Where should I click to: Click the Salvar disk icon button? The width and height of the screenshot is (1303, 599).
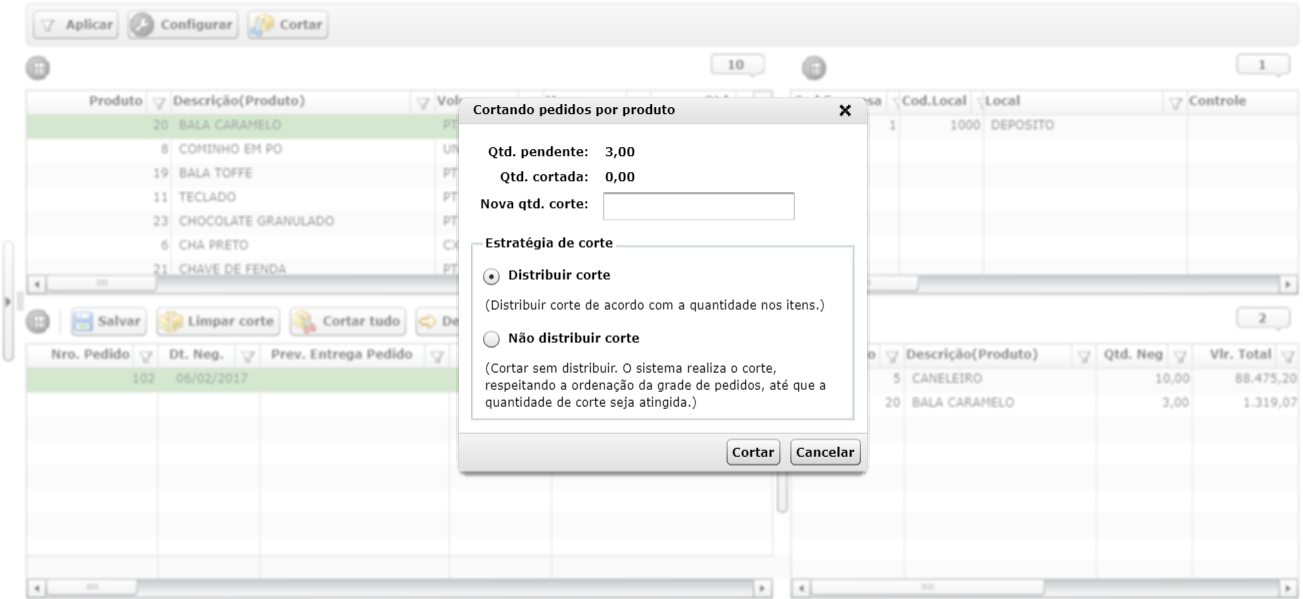(109, 321)
